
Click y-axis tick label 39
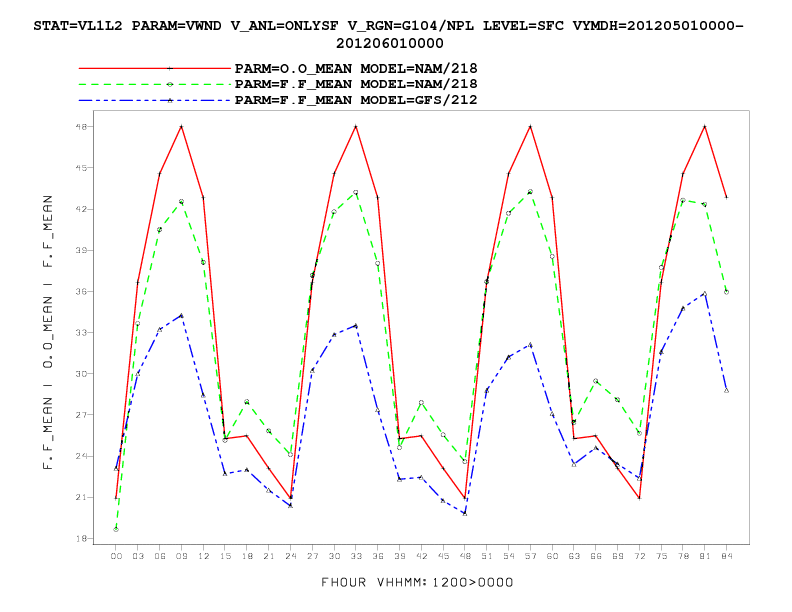point(81,250)
